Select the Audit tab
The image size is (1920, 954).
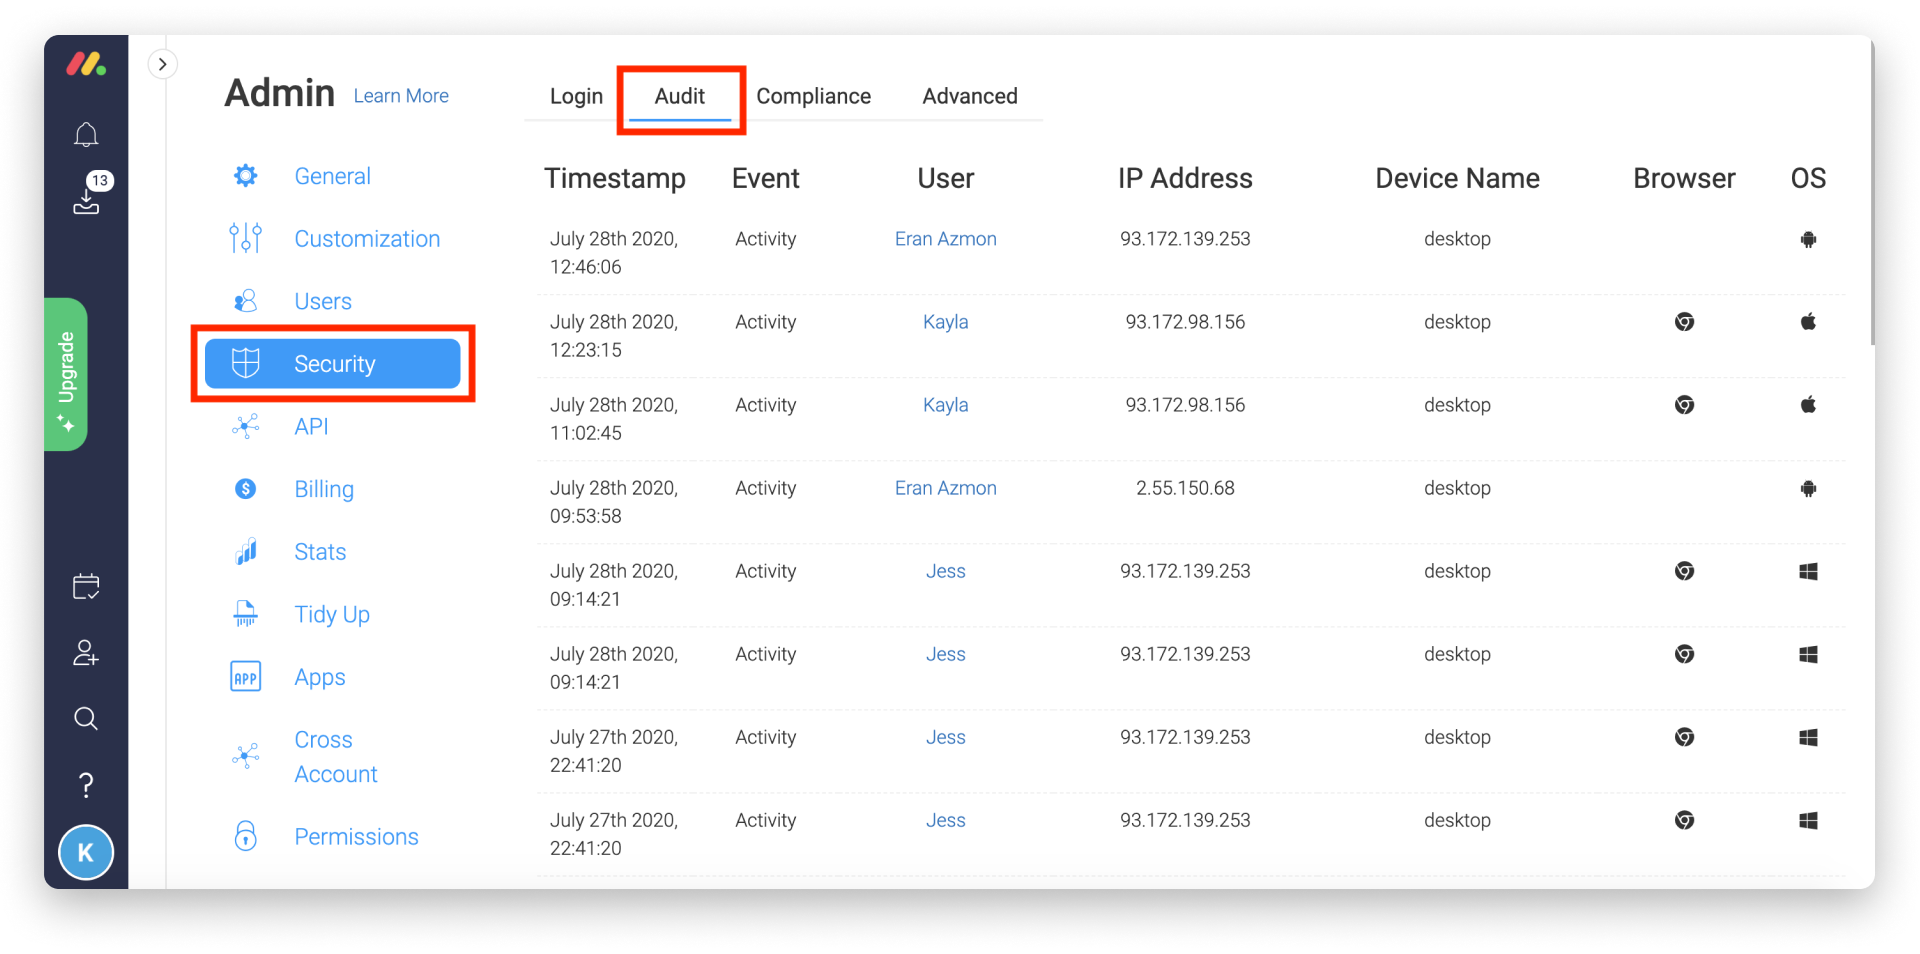coord(680,96)
